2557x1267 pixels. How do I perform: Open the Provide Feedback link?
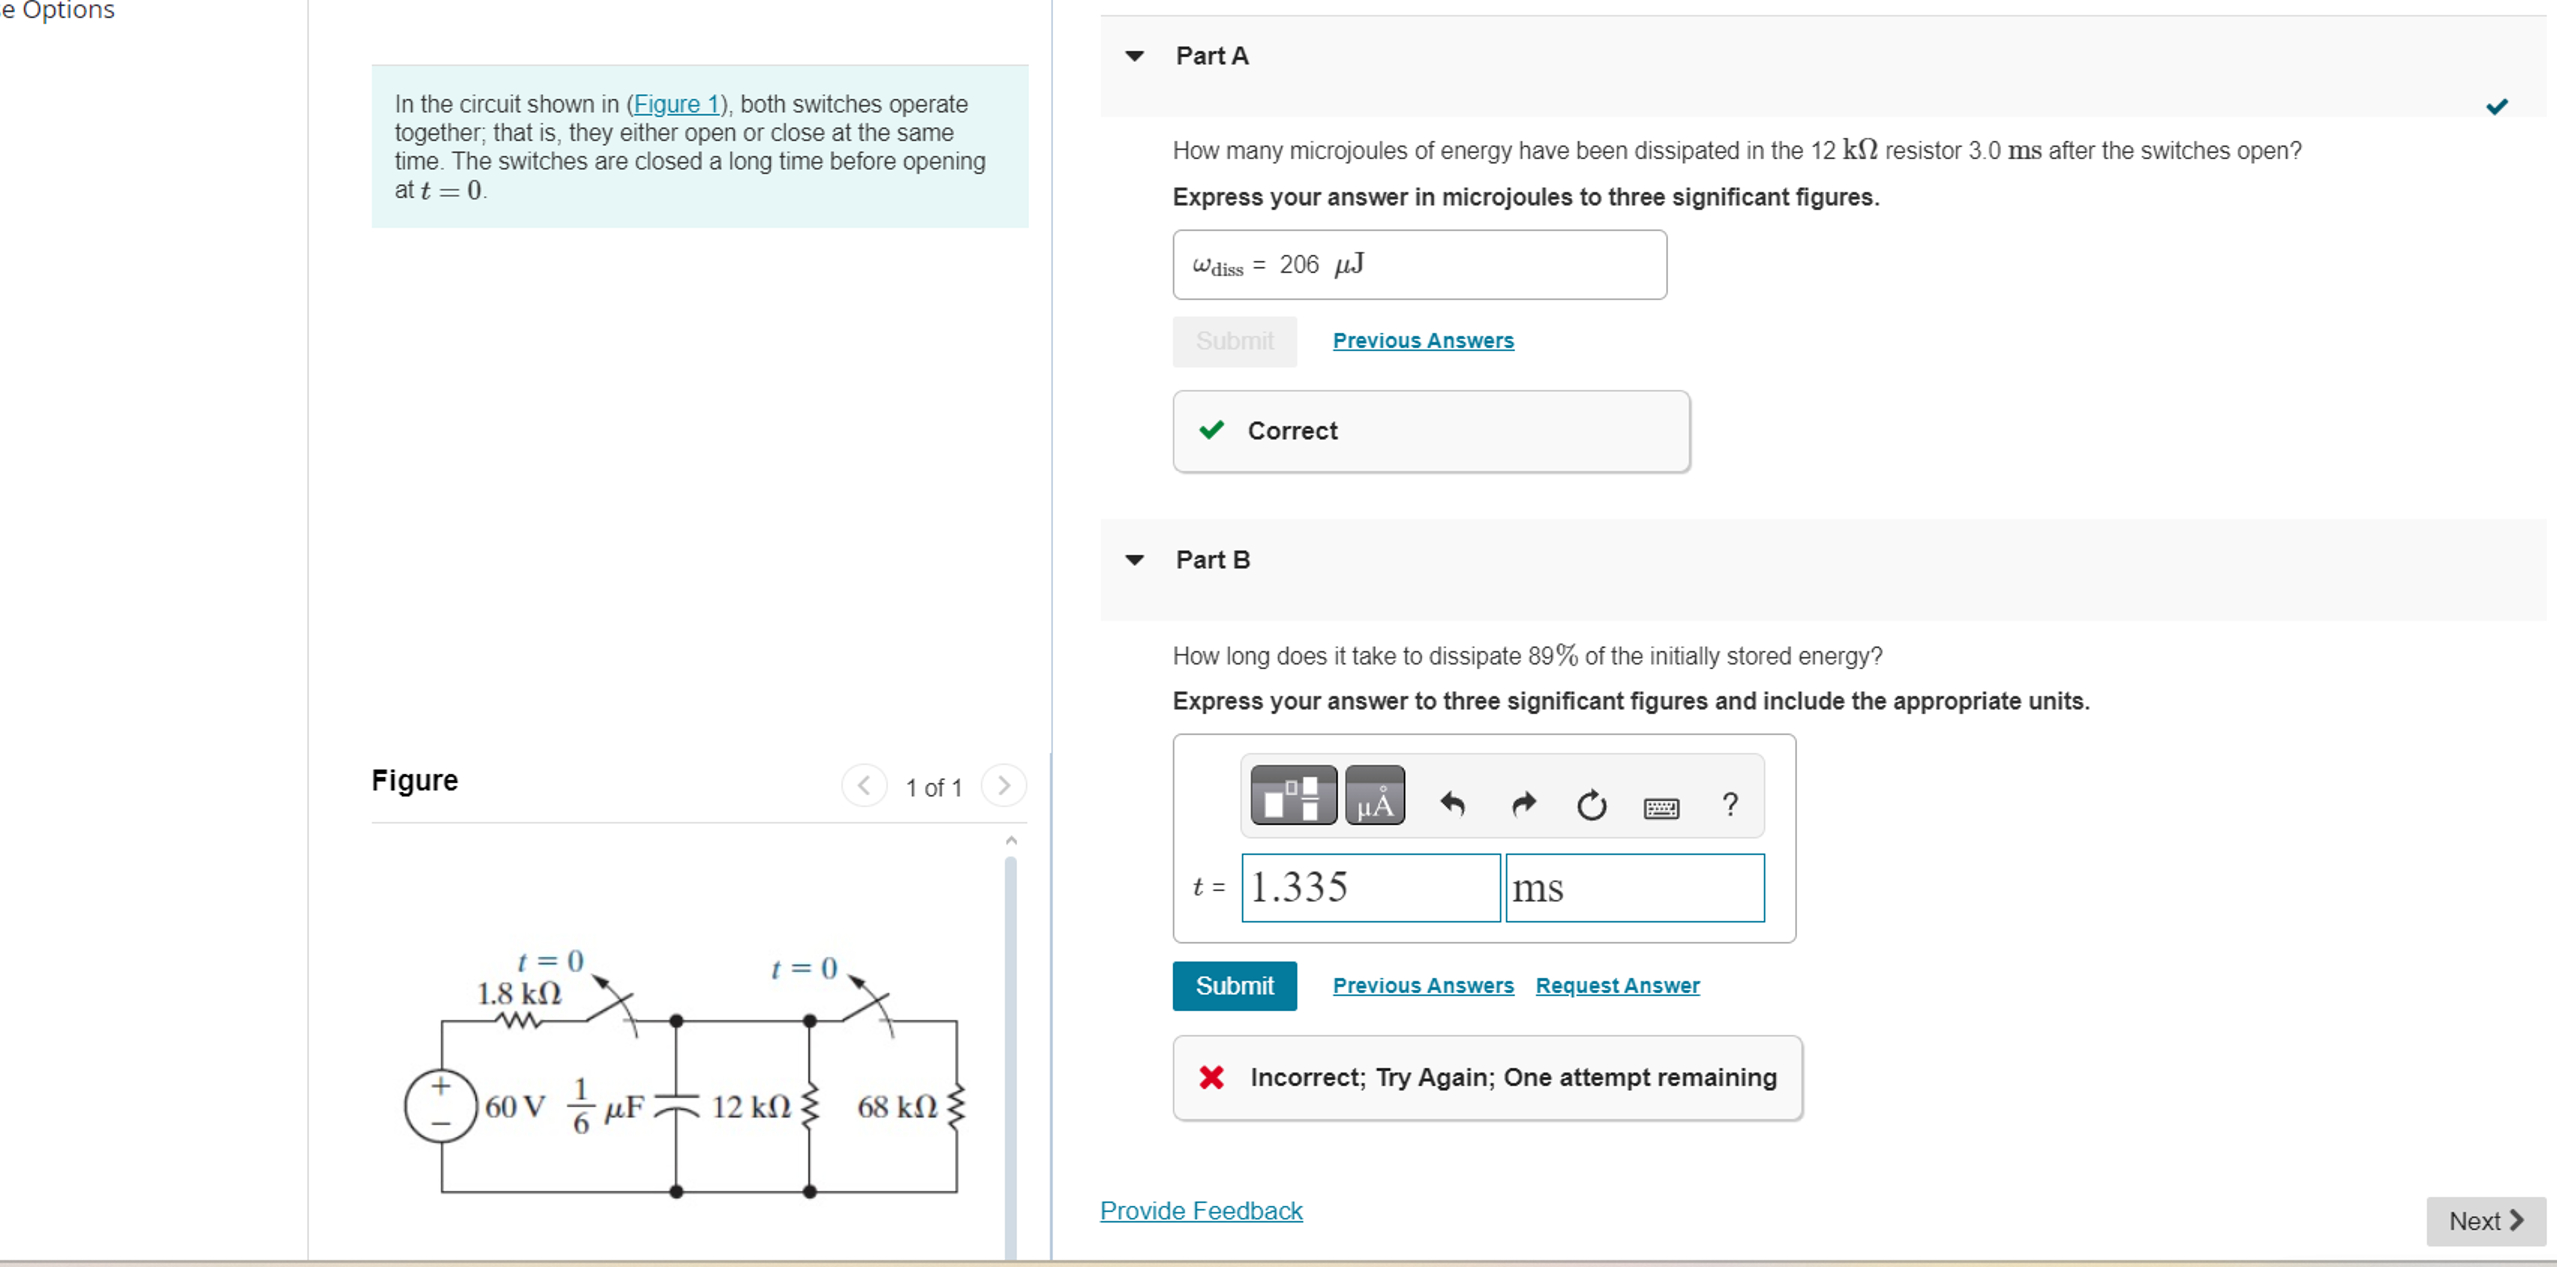[1200, 1210]
